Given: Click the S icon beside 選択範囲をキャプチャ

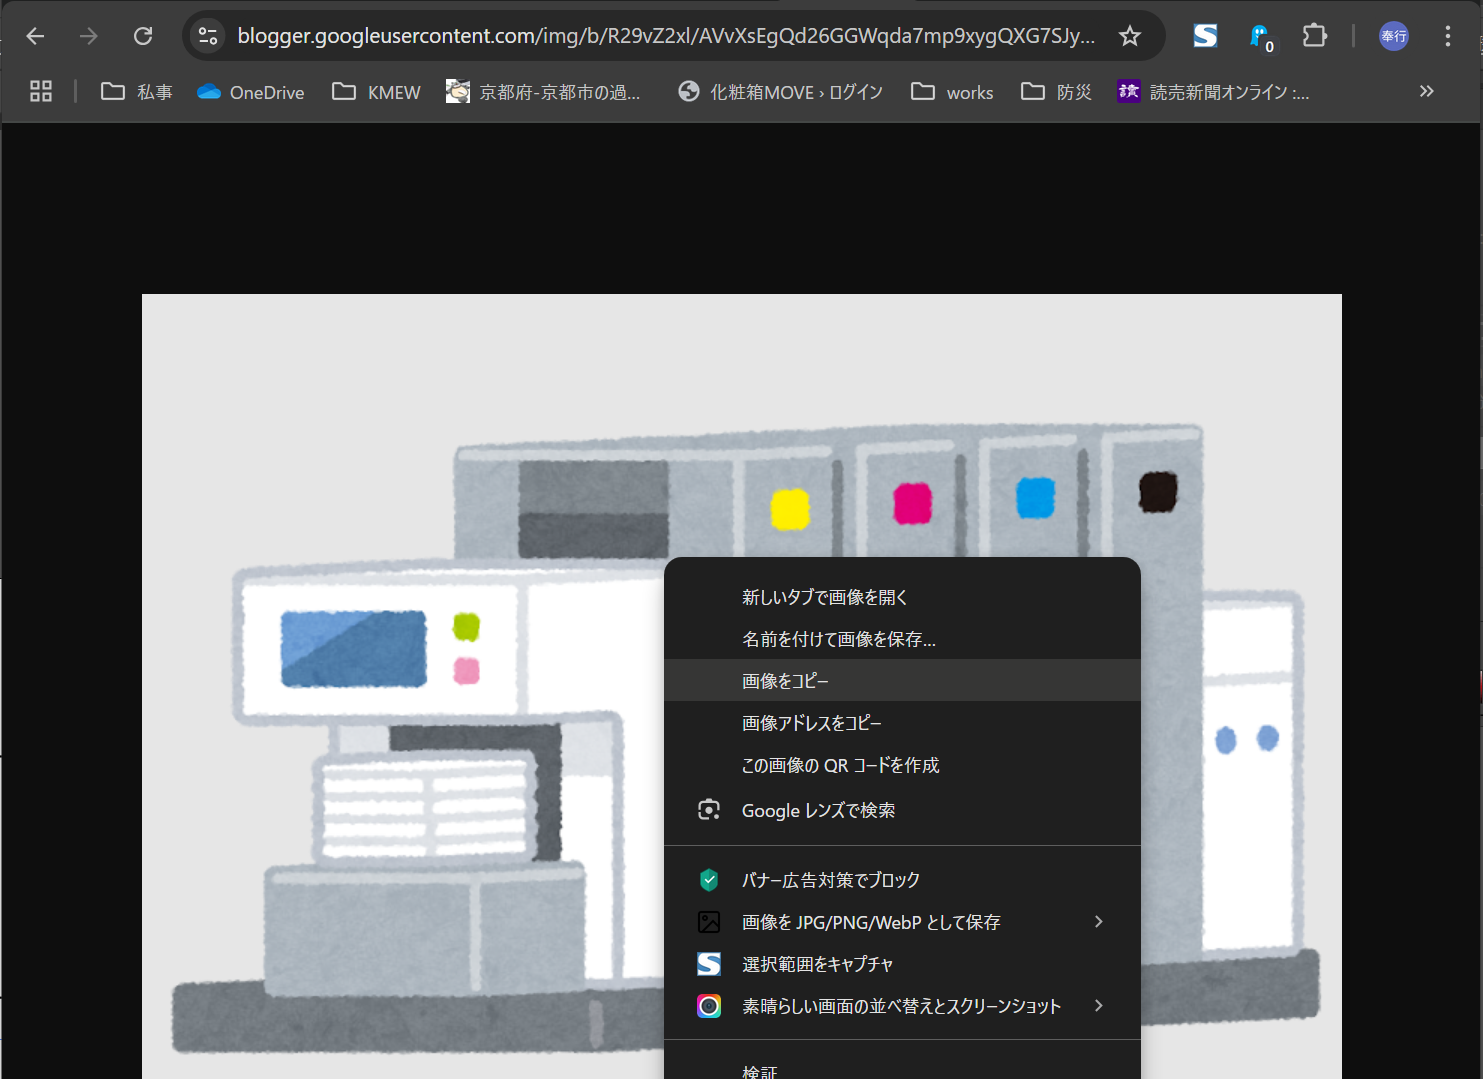Looking at the screenshot, I should [709, 964].
